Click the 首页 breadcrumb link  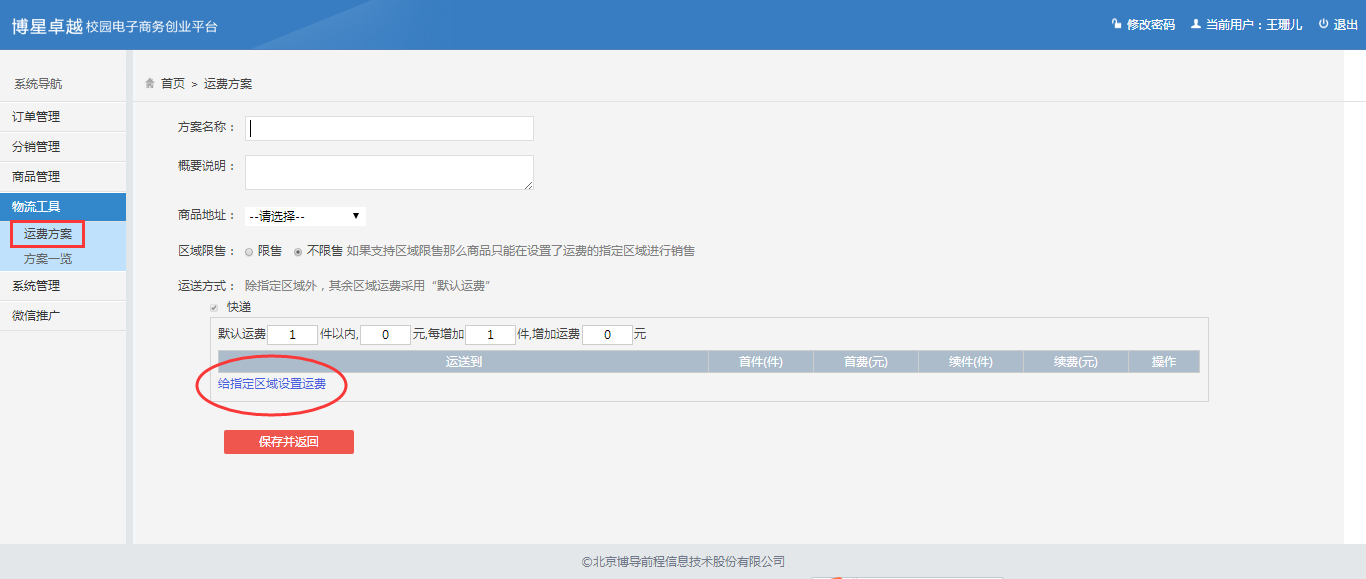click(x=173, y=84)
